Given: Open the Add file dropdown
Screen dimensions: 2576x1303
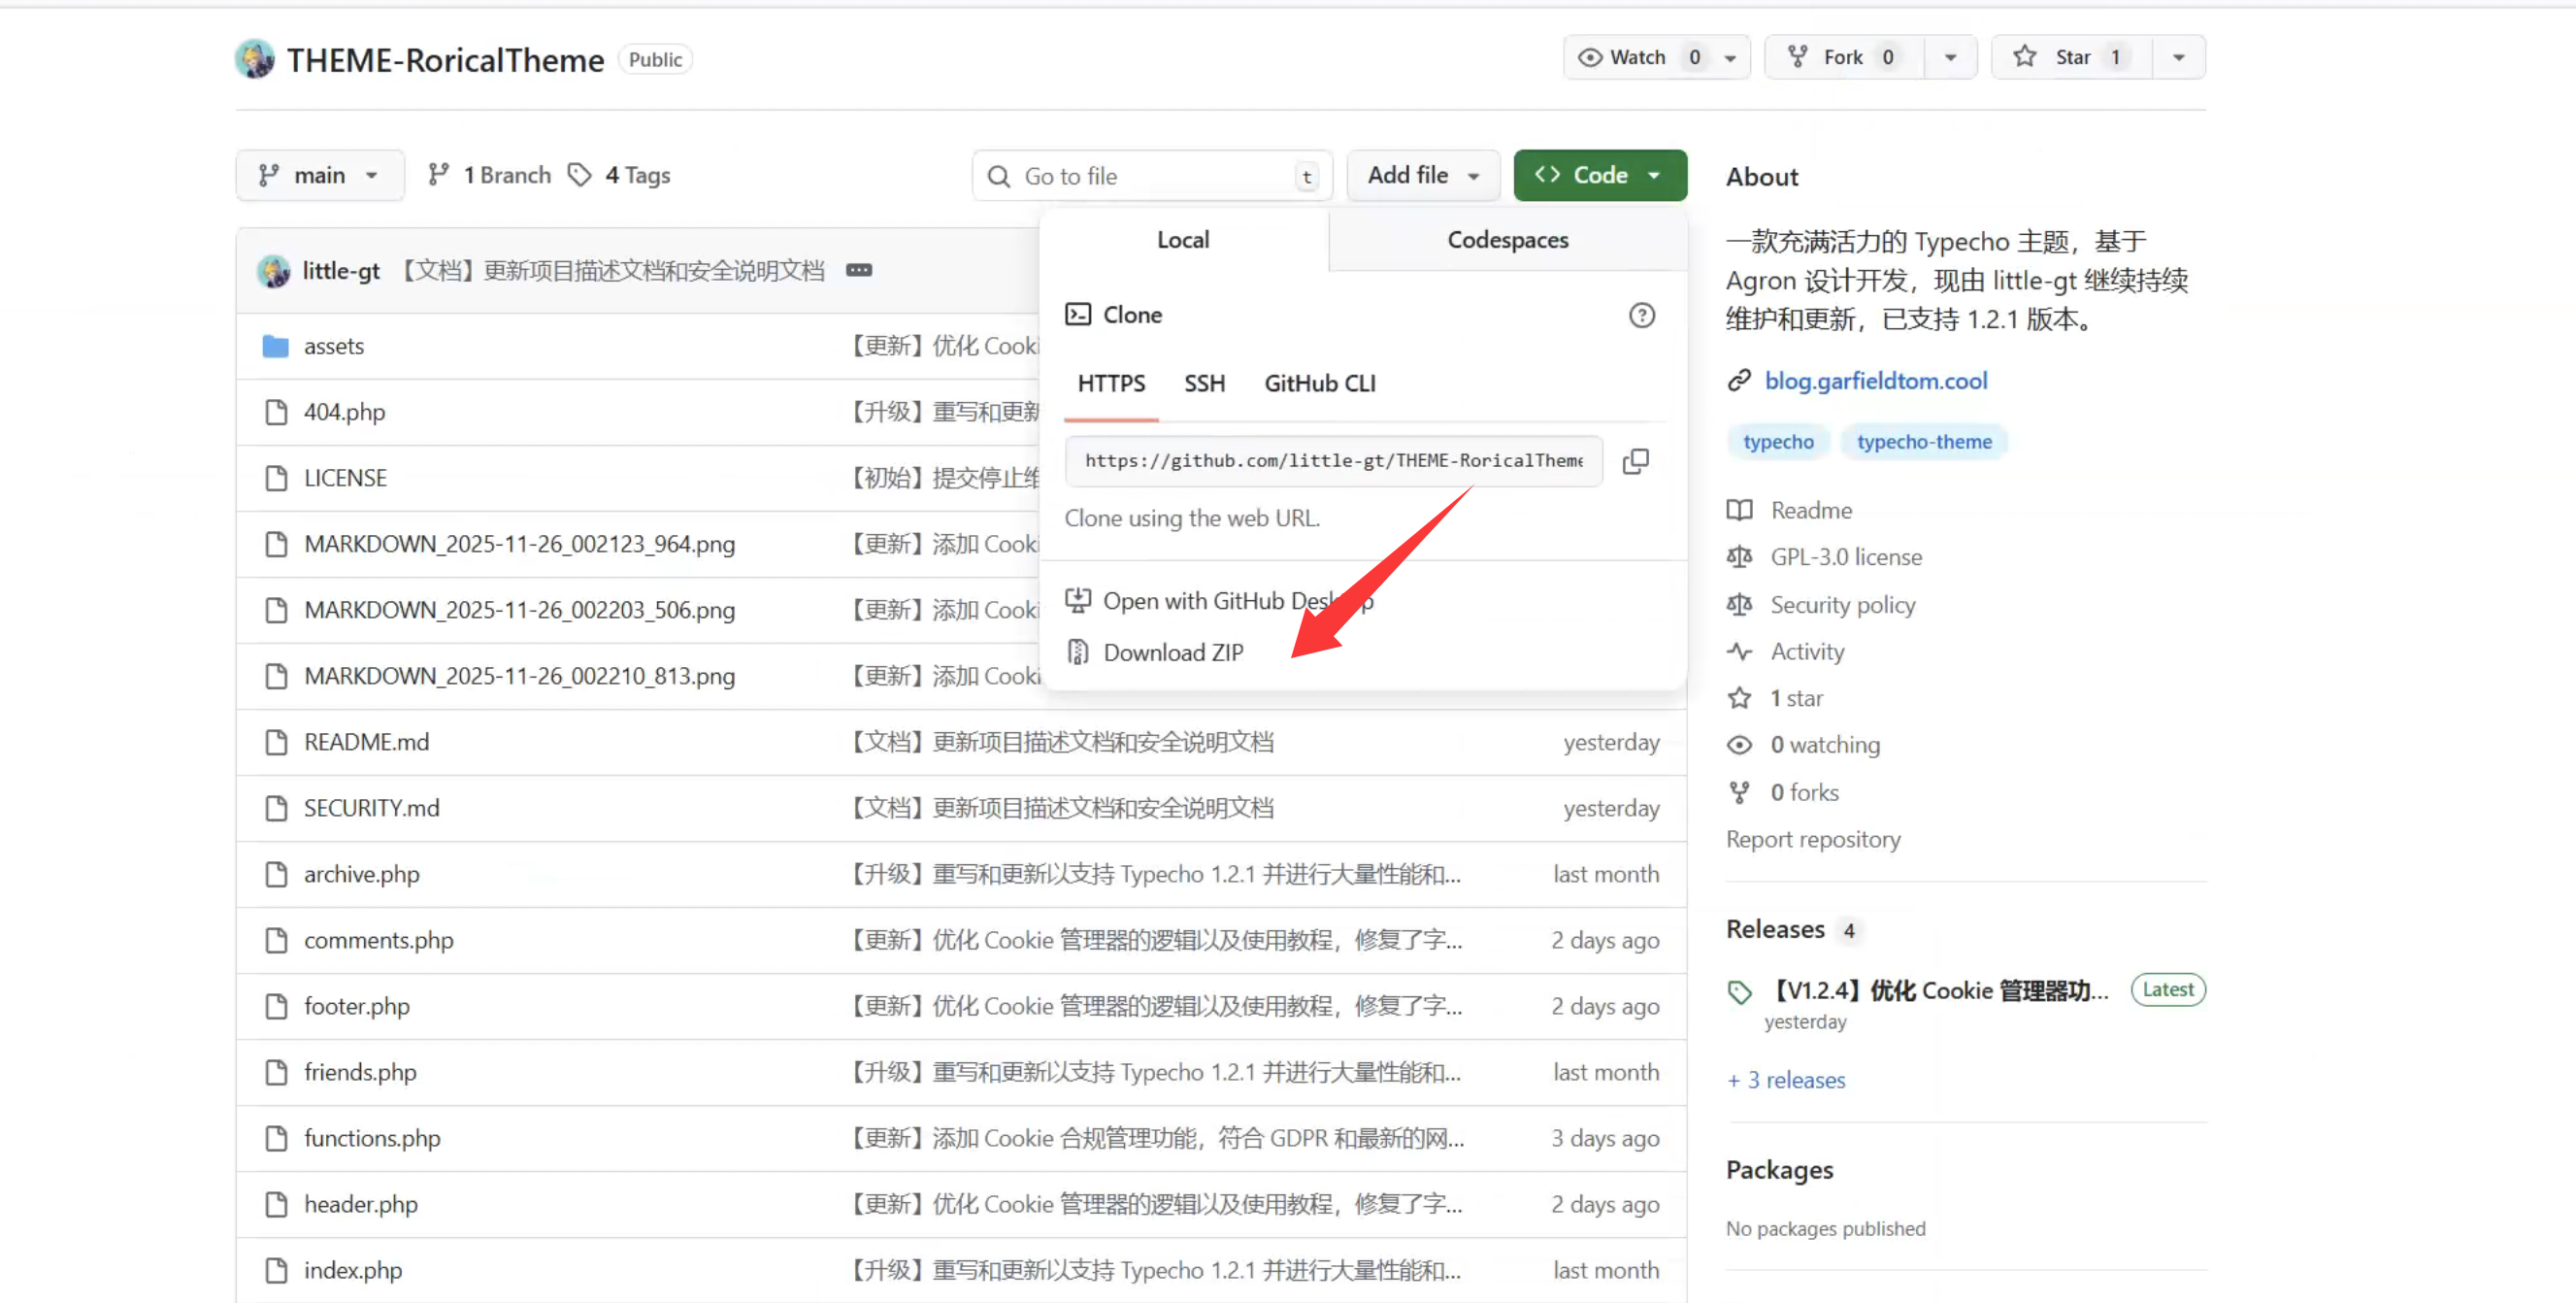Looking at the screenshot, I should (1422, 175).
